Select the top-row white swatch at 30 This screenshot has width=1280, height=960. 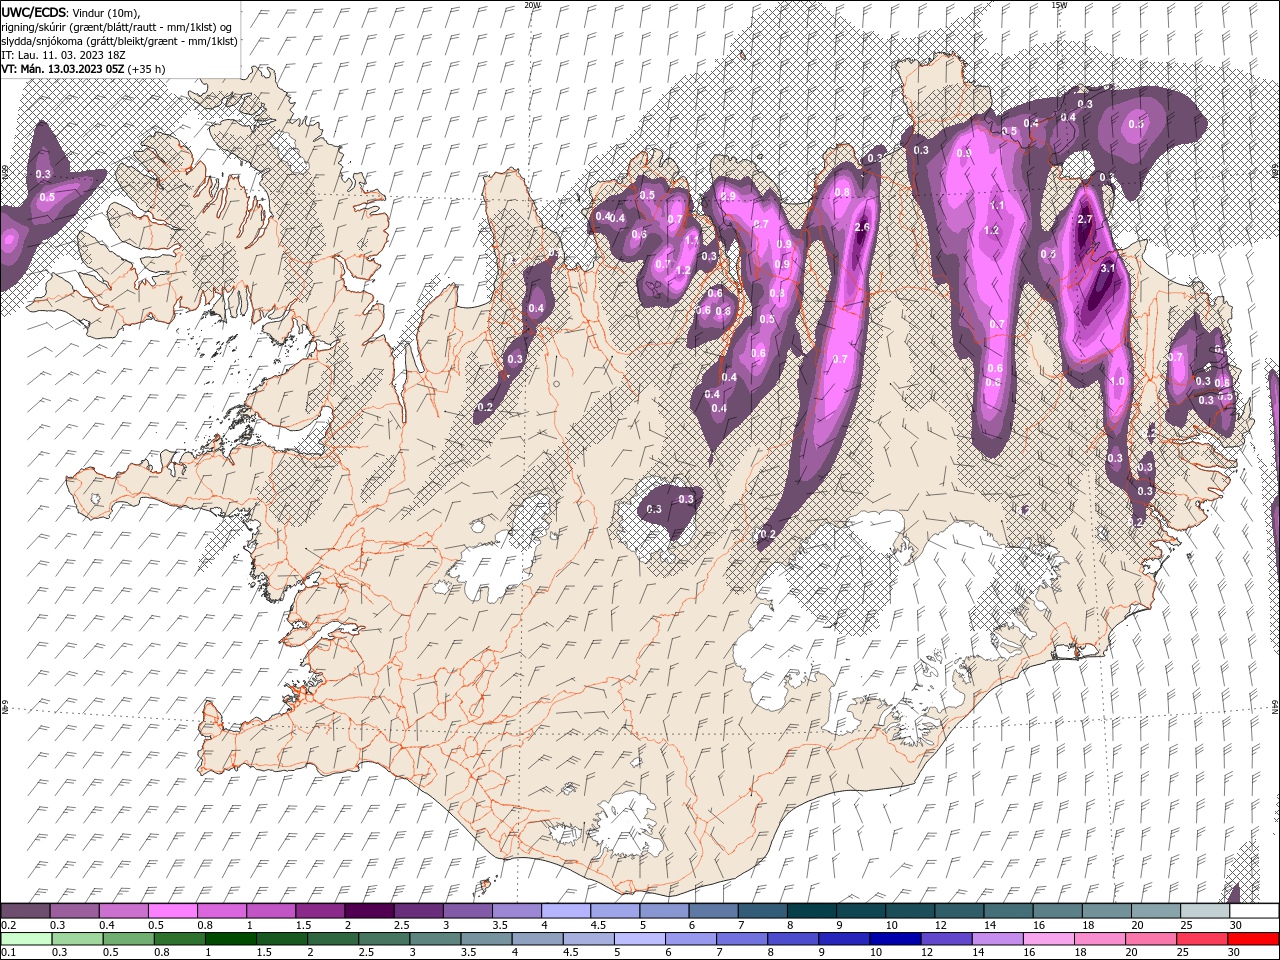point(1254,911)
